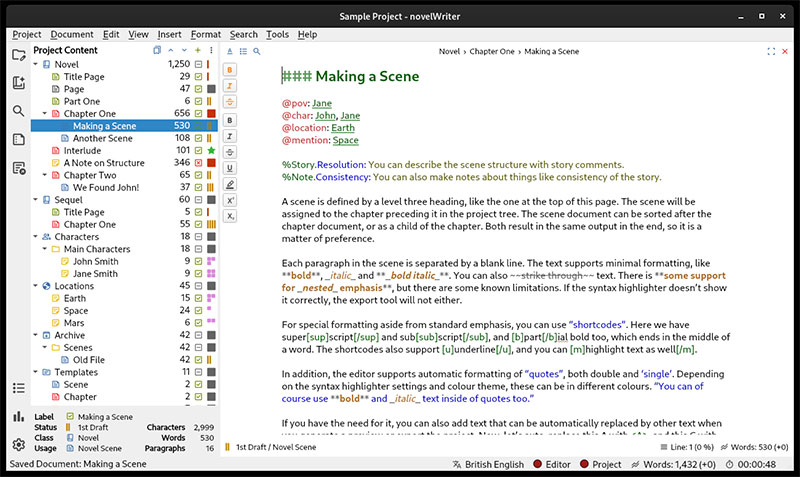The image size is (800, 477).
Task: Collapse the Chapter One tree node
Action: tap(45, 113)
